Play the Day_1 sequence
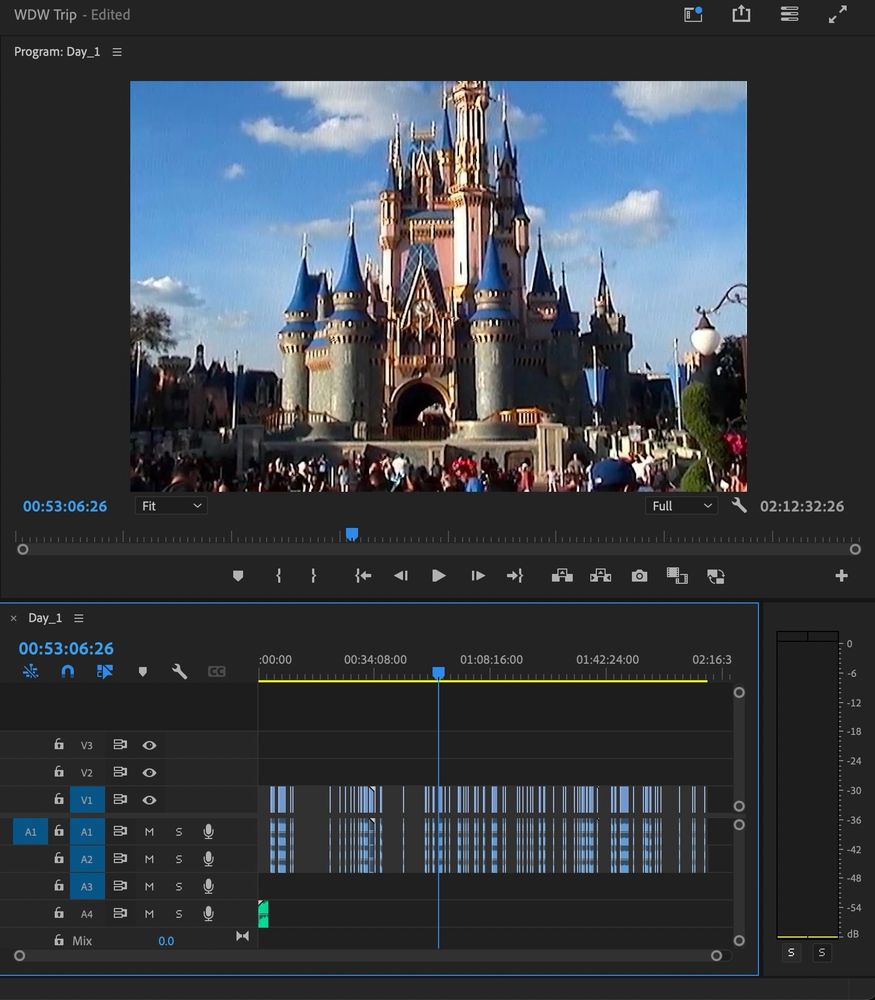The width and height of the screenshot is (875, 1000). click(439, 576)
